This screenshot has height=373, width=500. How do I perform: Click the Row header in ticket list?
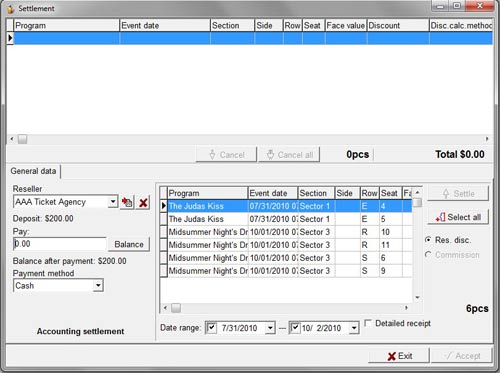click(370, 193)
